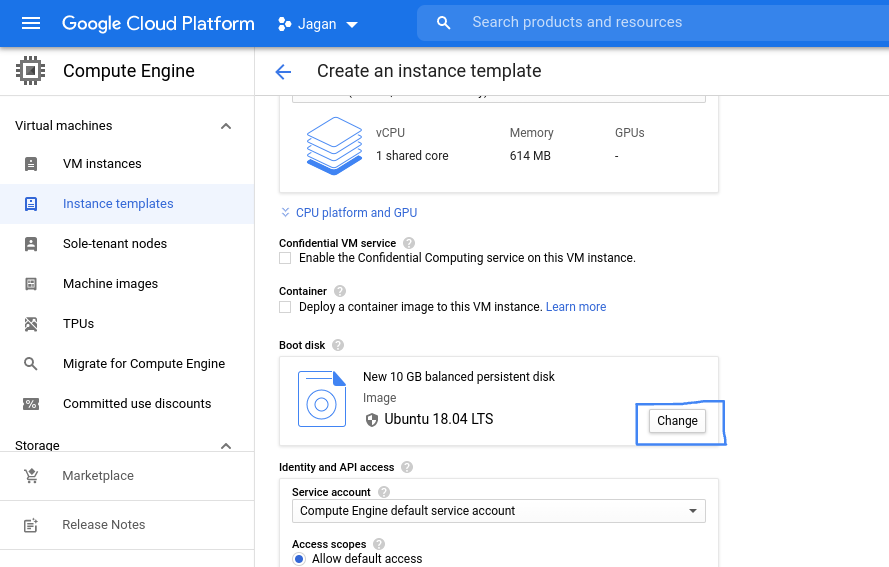This screenshot has height=567, width=889.
Task: Click the search magnifier icon
Action: pos(443,23)
